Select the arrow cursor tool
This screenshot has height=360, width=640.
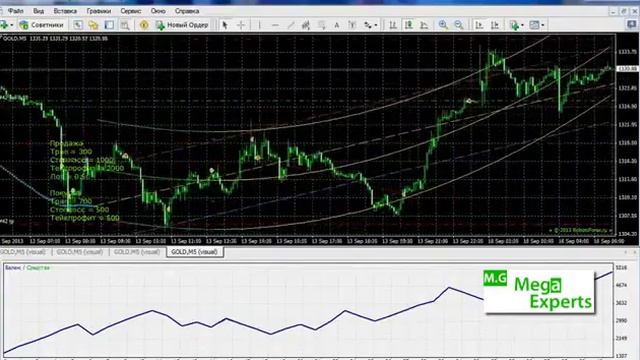coord(224,25)
